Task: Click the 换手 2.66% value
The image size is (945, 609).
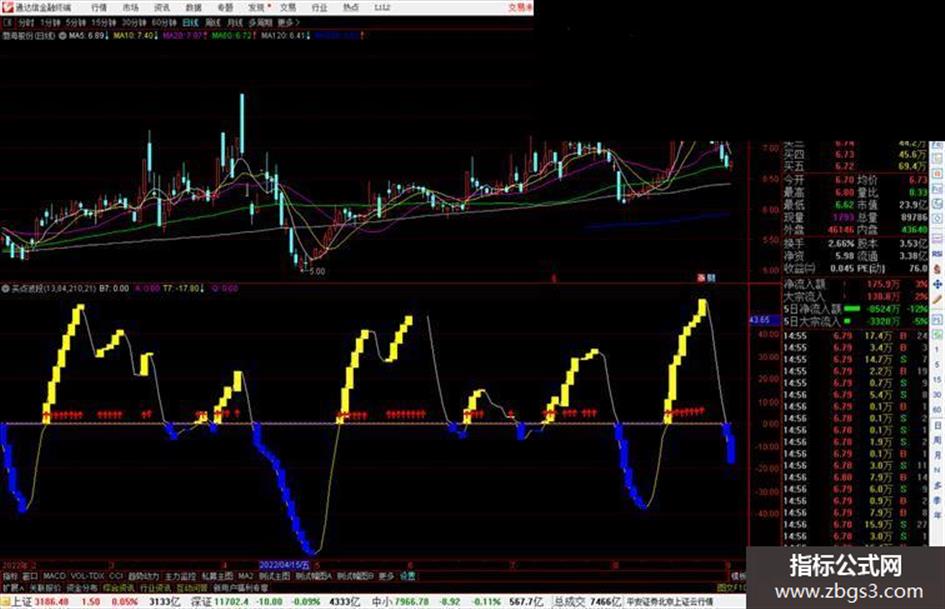Action: (x=841, y=244)
